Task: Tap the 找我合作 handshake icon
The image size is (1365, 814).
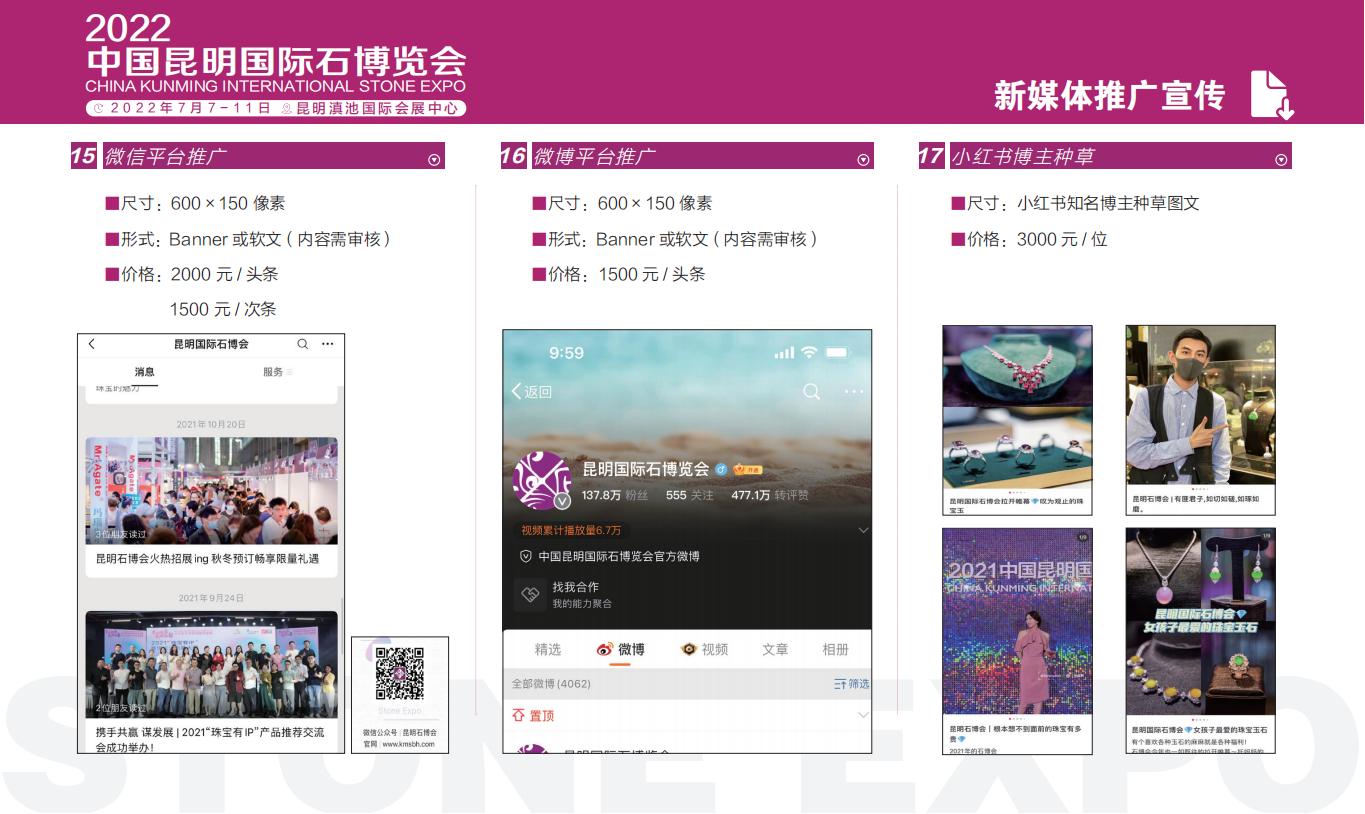Action: point(530,594)
